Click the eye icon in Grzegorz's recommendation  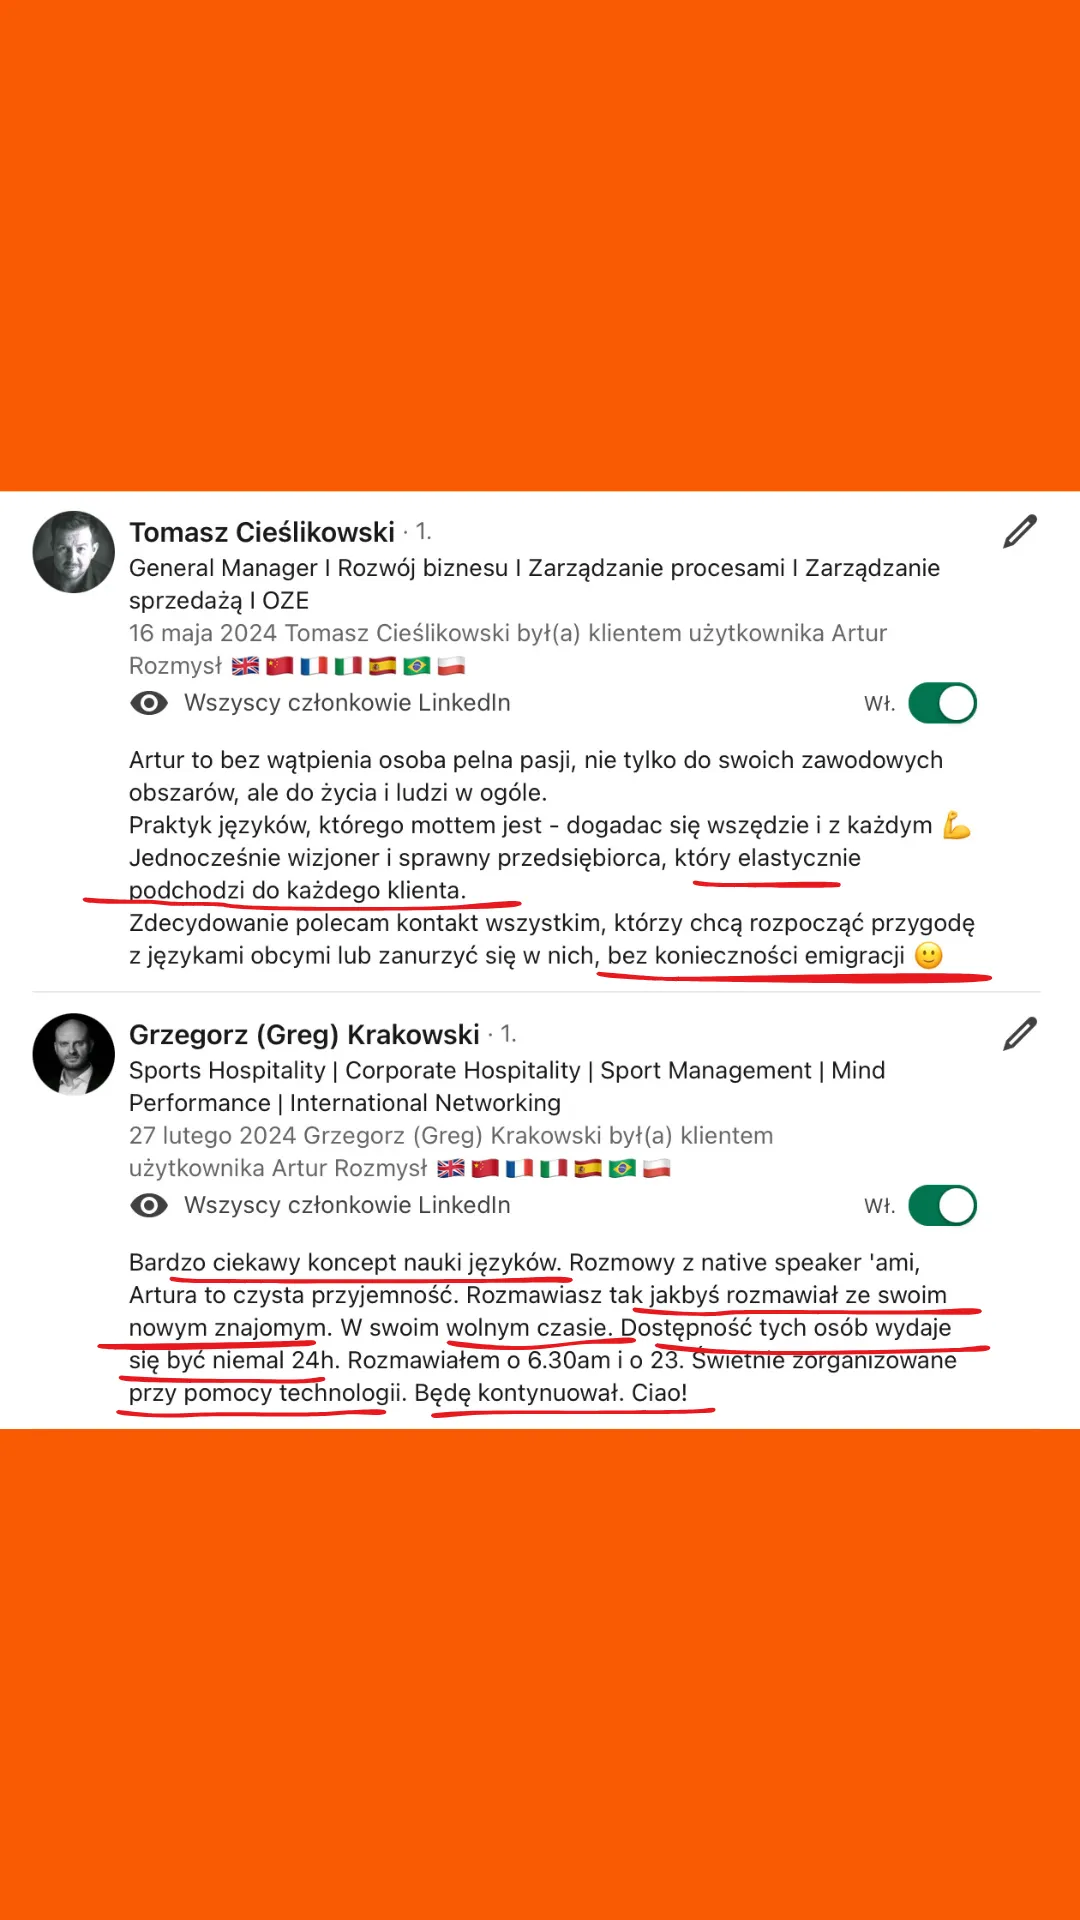[149, 1205]
